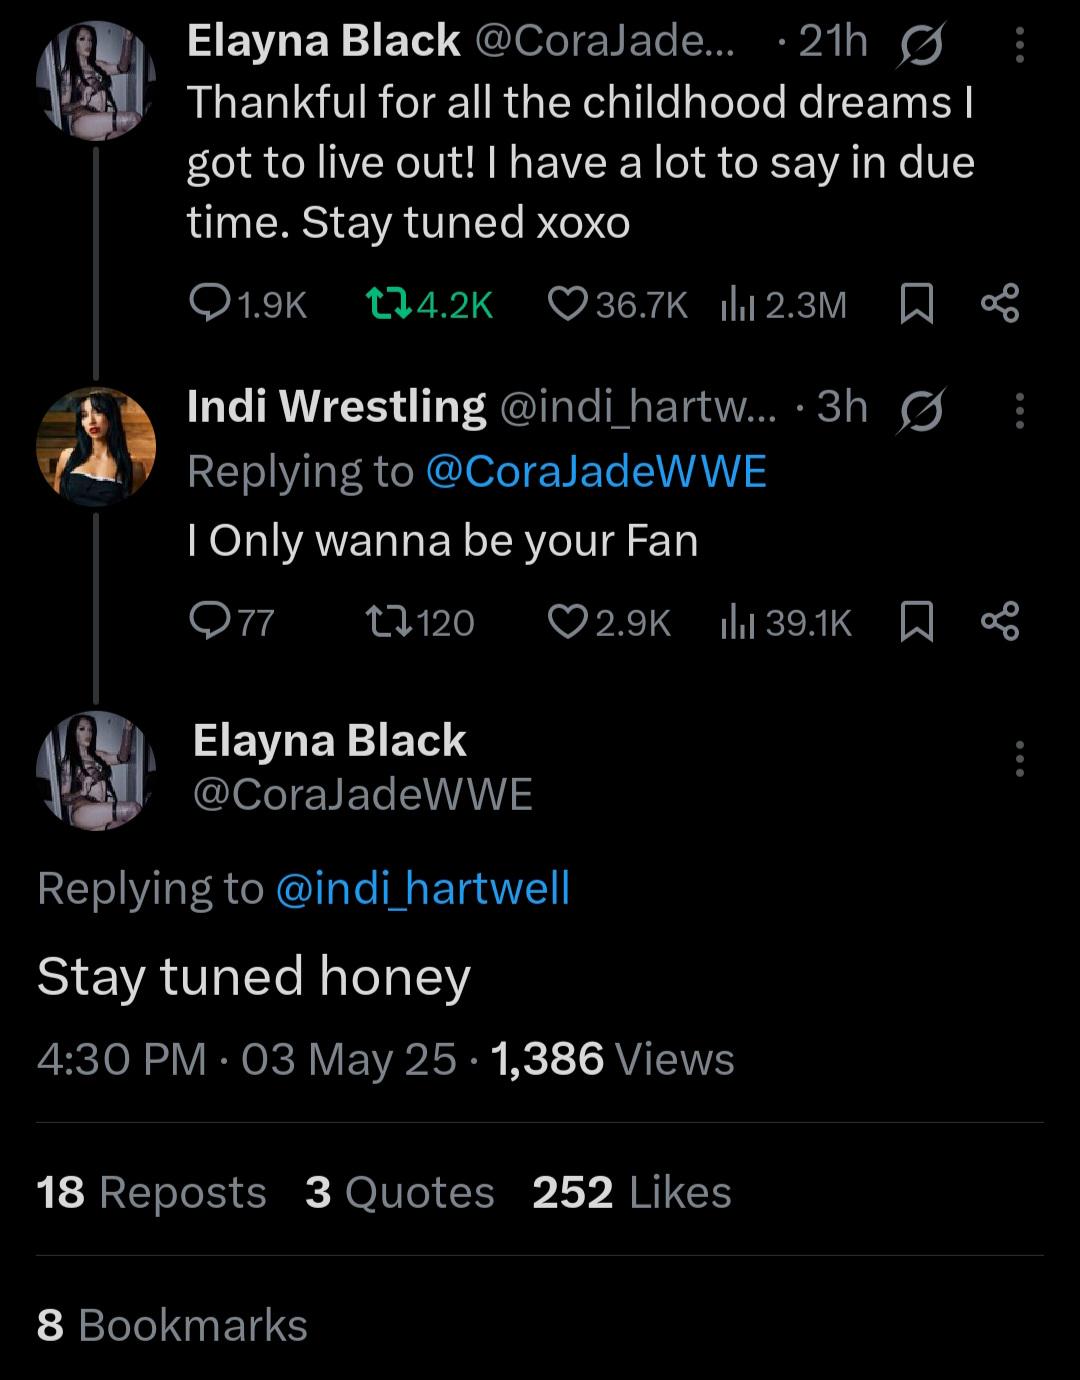The image size is (1080, 1380).
Task: View the 252 Likes list
Action: click(x=631, y=1192)
